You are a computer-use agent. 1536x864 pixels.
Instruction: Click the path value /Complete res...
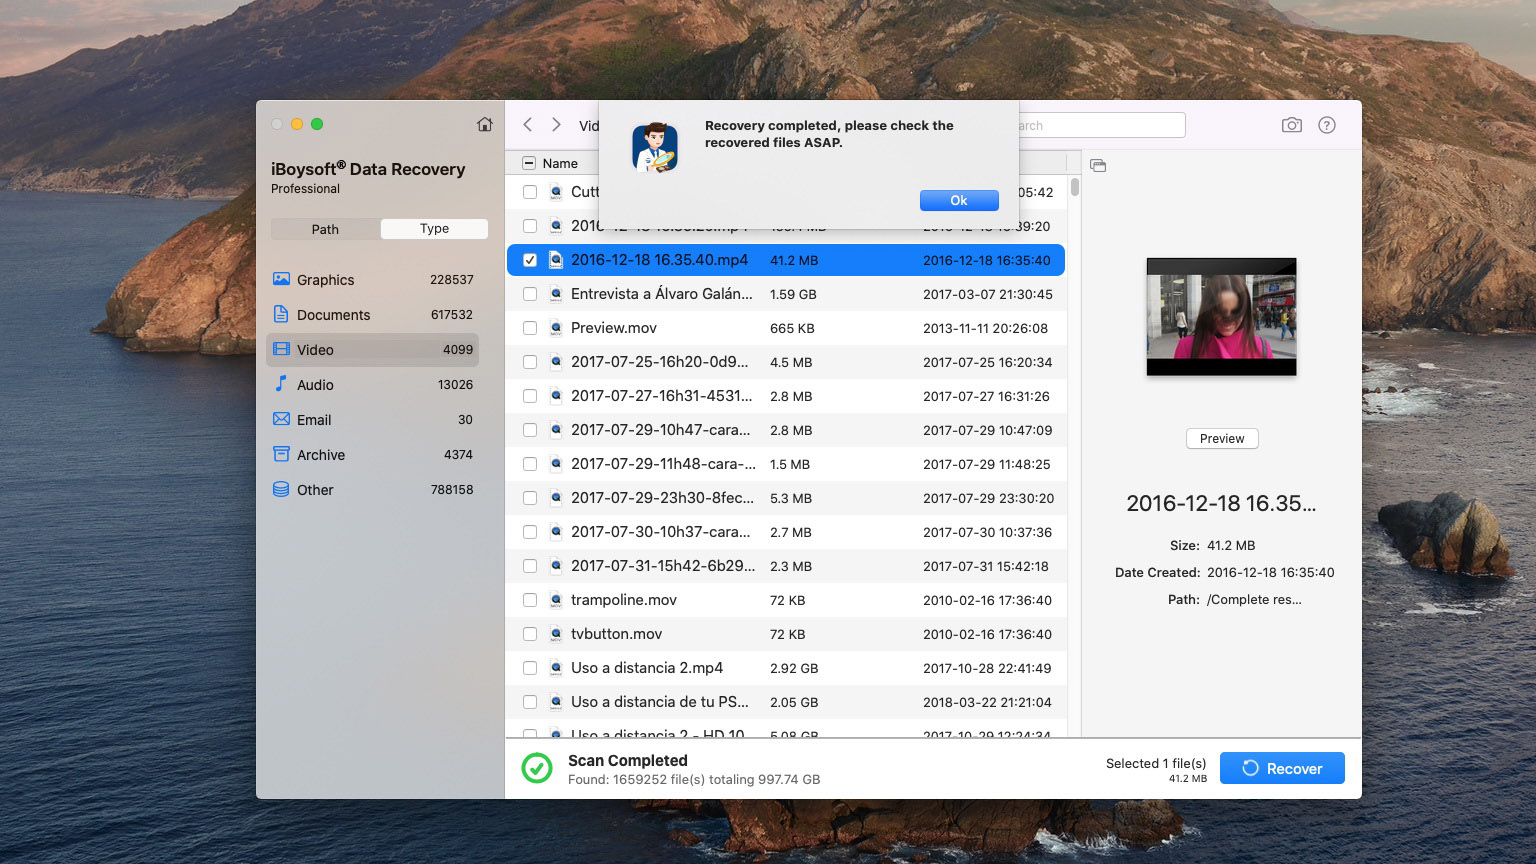pyautogui.click(x=1254, y=600)
